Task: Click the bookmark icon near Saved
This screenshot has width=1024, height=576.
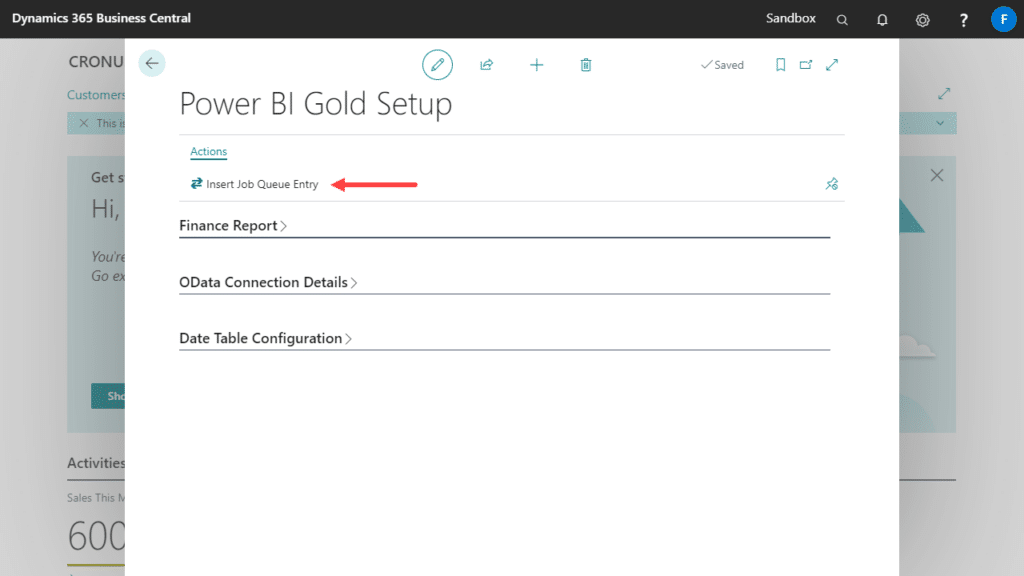Action: tap(780, 64)
